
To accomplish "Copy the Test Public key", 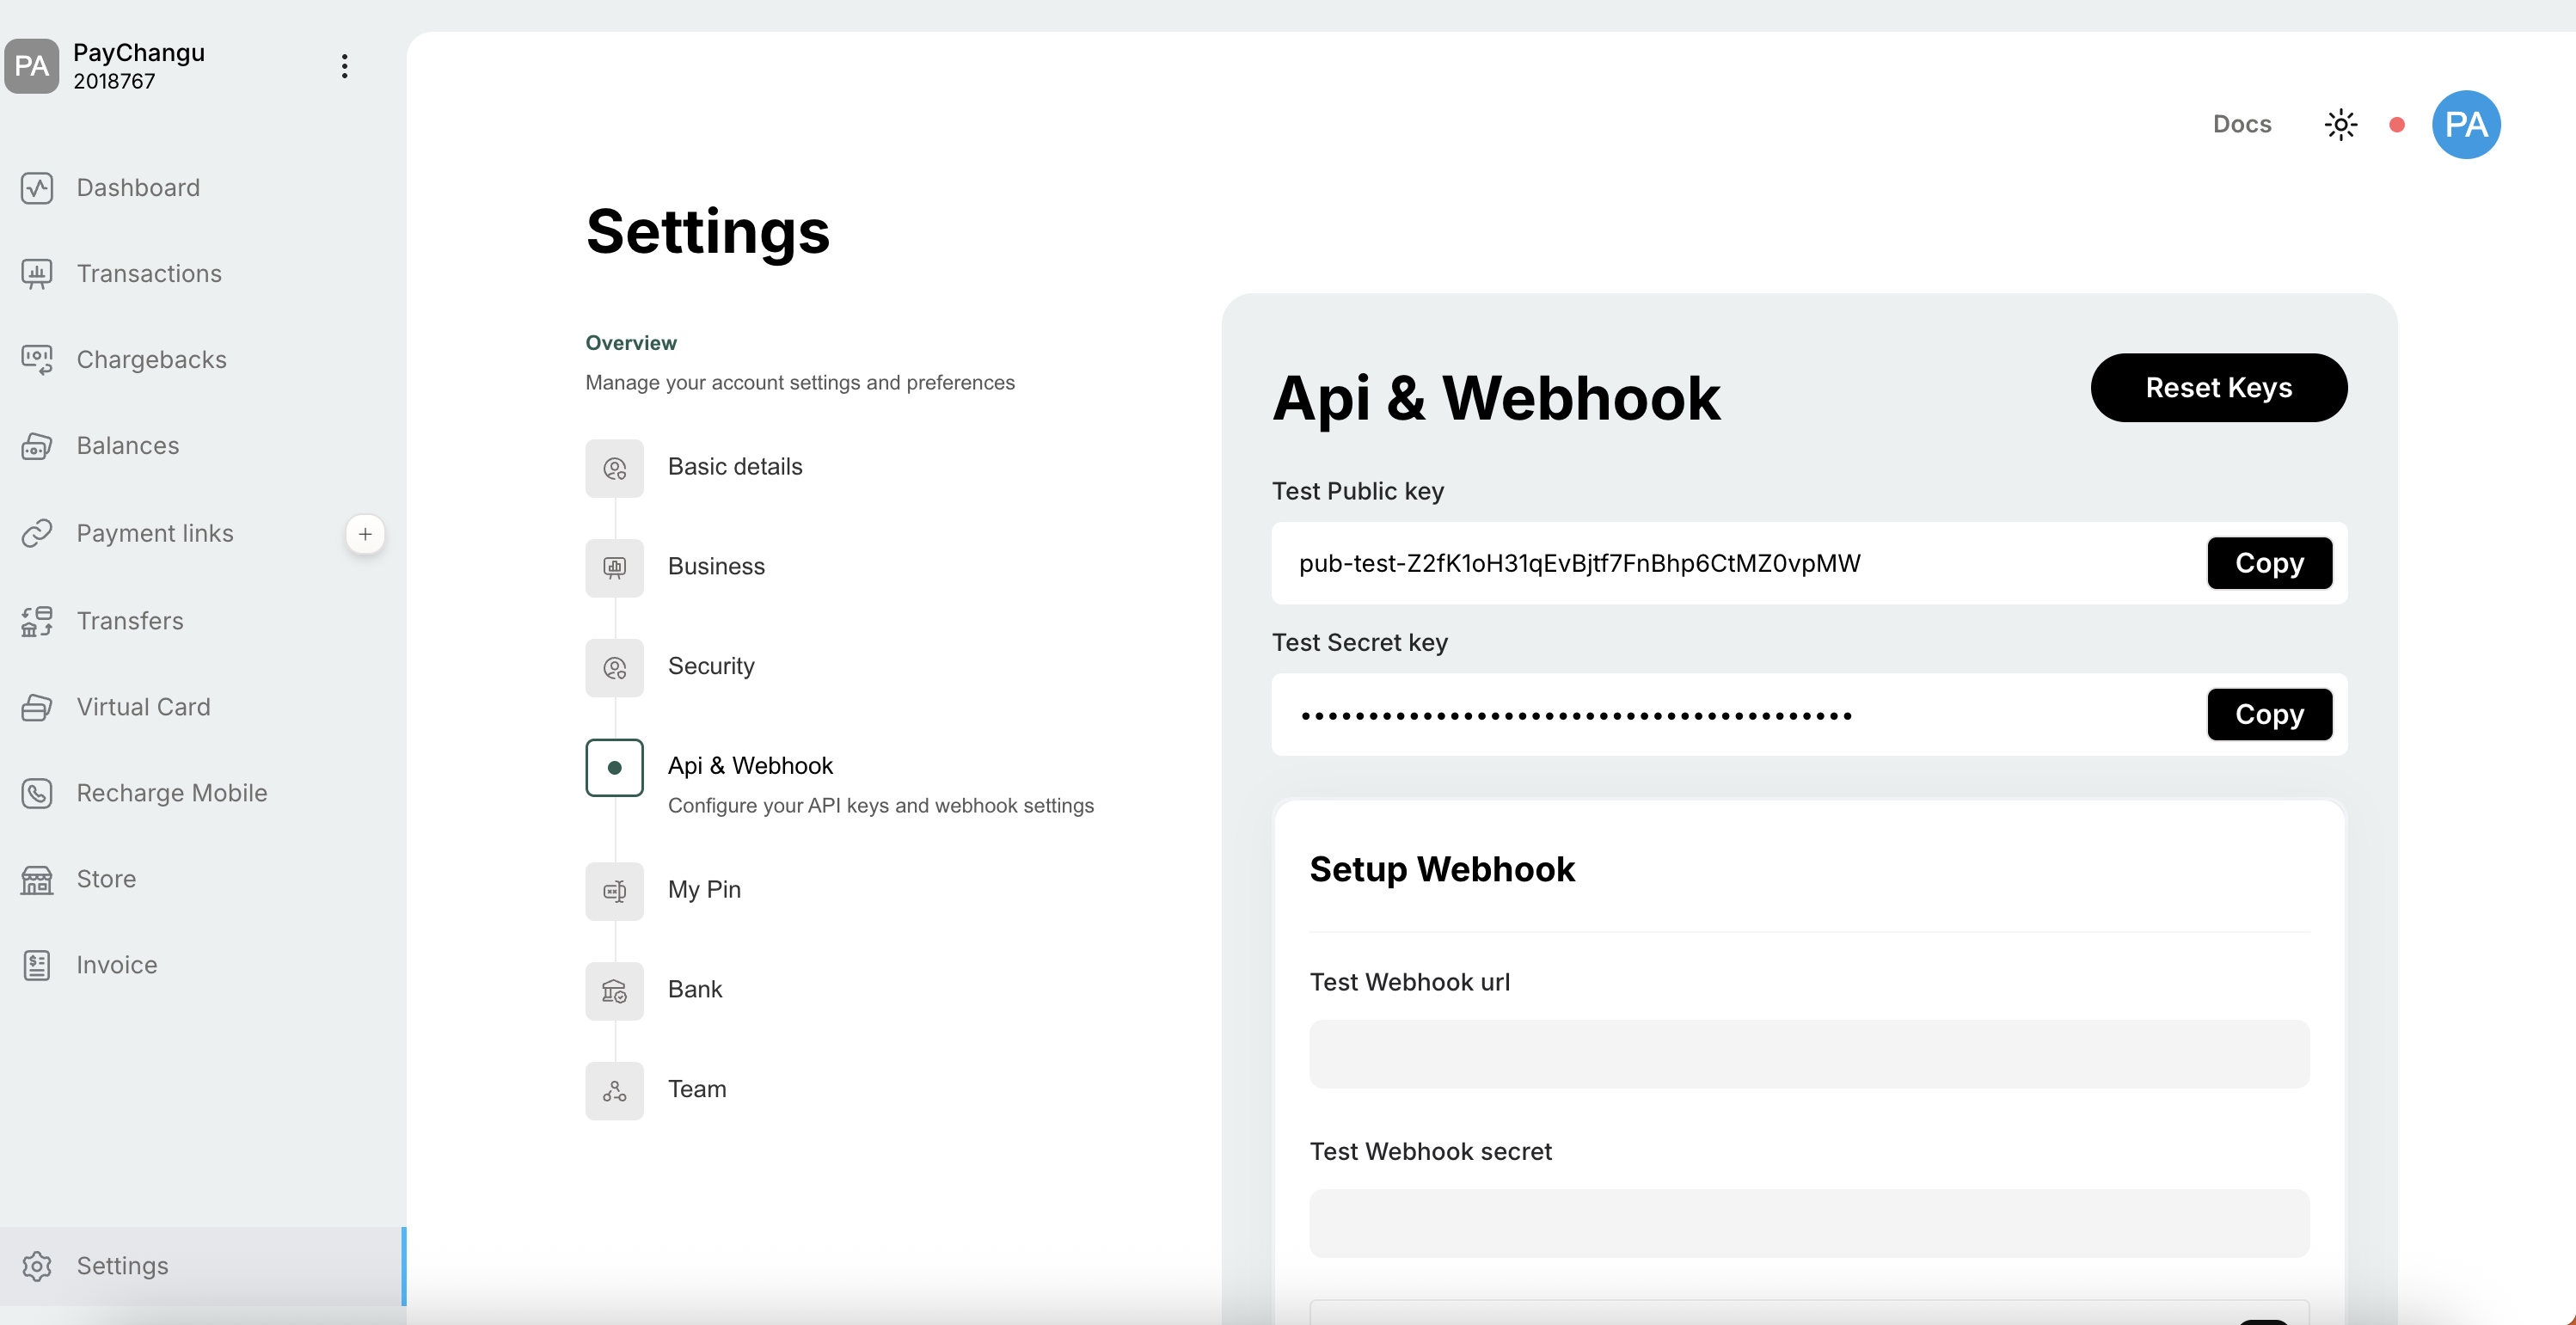I will tap(2269, 563).
